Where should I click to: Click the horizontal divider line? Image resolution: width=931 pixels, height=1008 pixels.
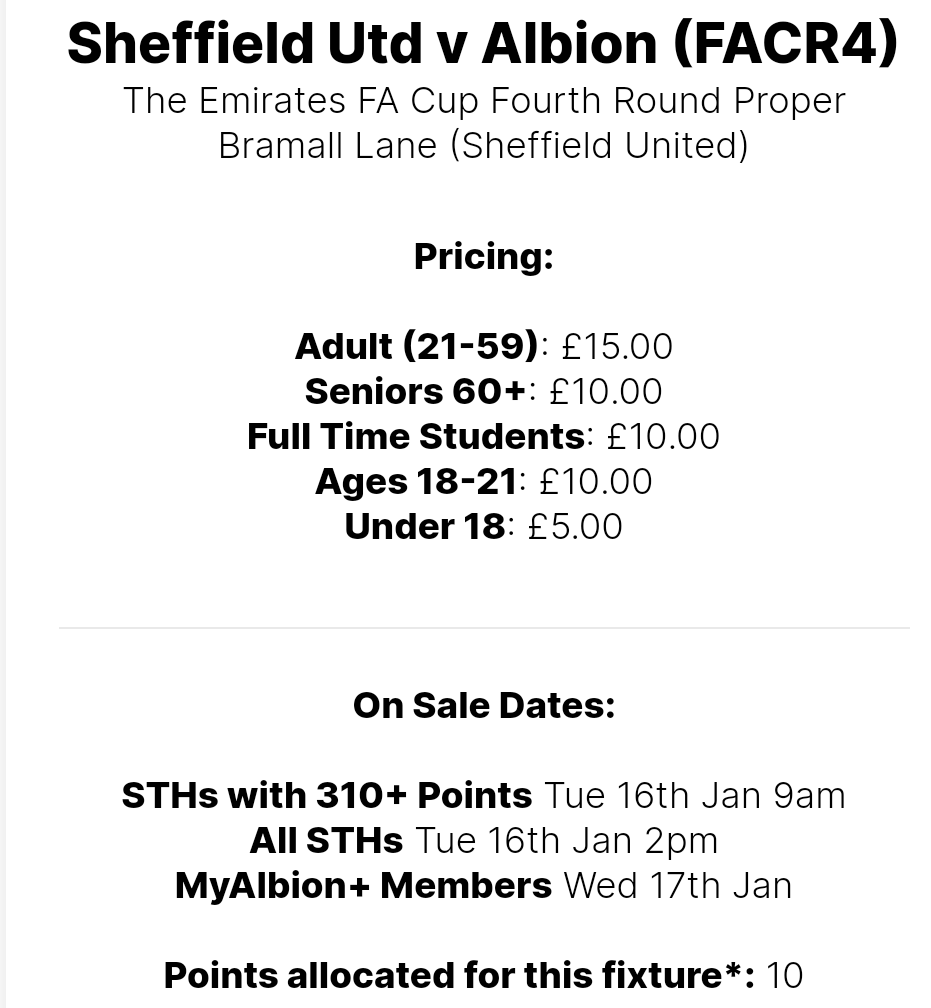click(x=484, y=627)
